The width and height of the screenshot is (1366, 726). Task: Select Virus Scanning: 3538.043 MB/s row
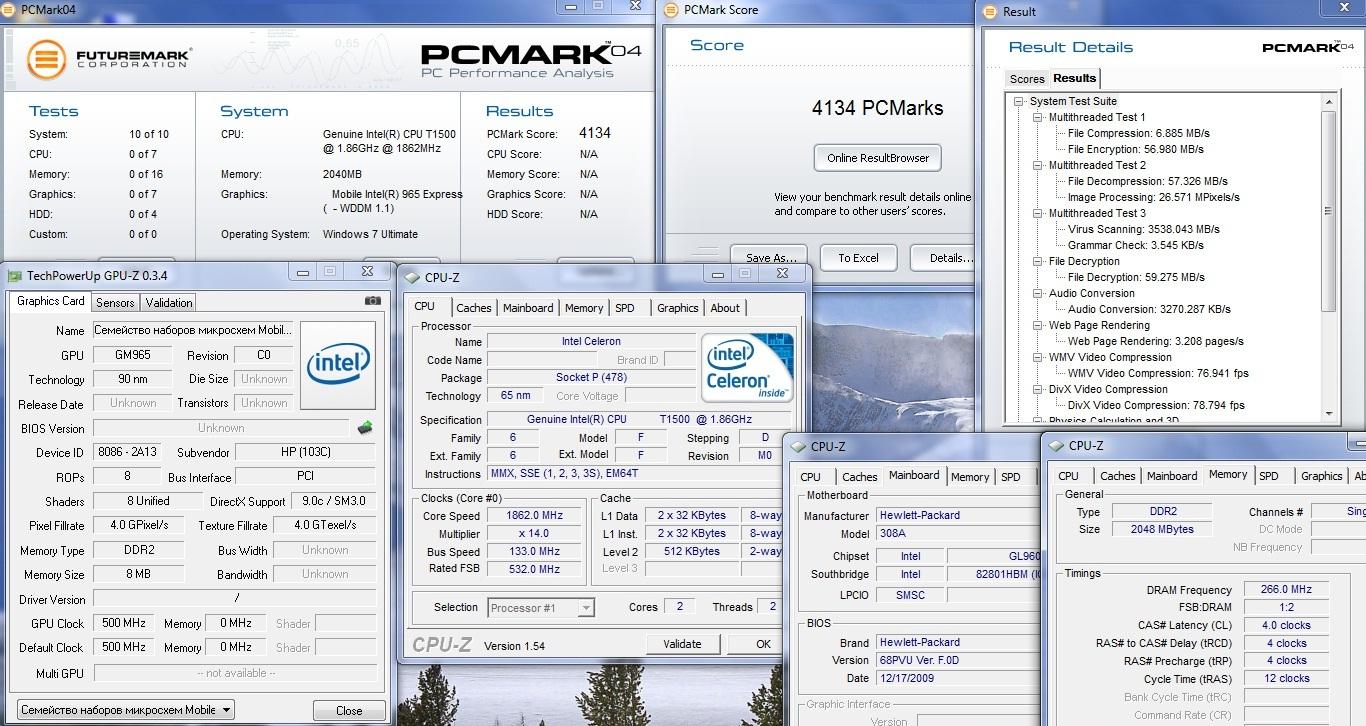(1143, 229)
